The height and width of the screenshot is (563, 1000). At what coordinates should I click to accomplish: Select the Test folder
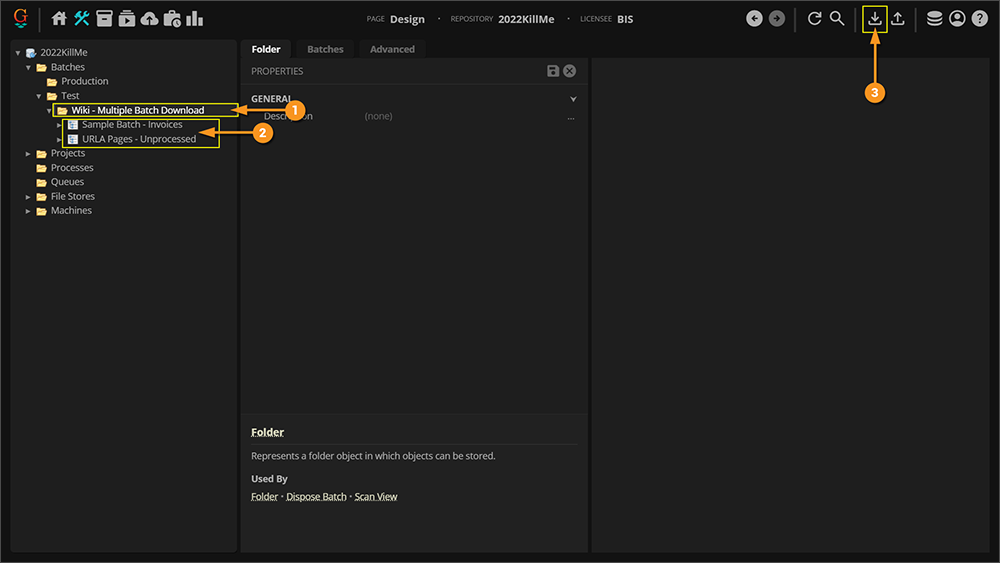pyautogui.click(x=70, y=96)
